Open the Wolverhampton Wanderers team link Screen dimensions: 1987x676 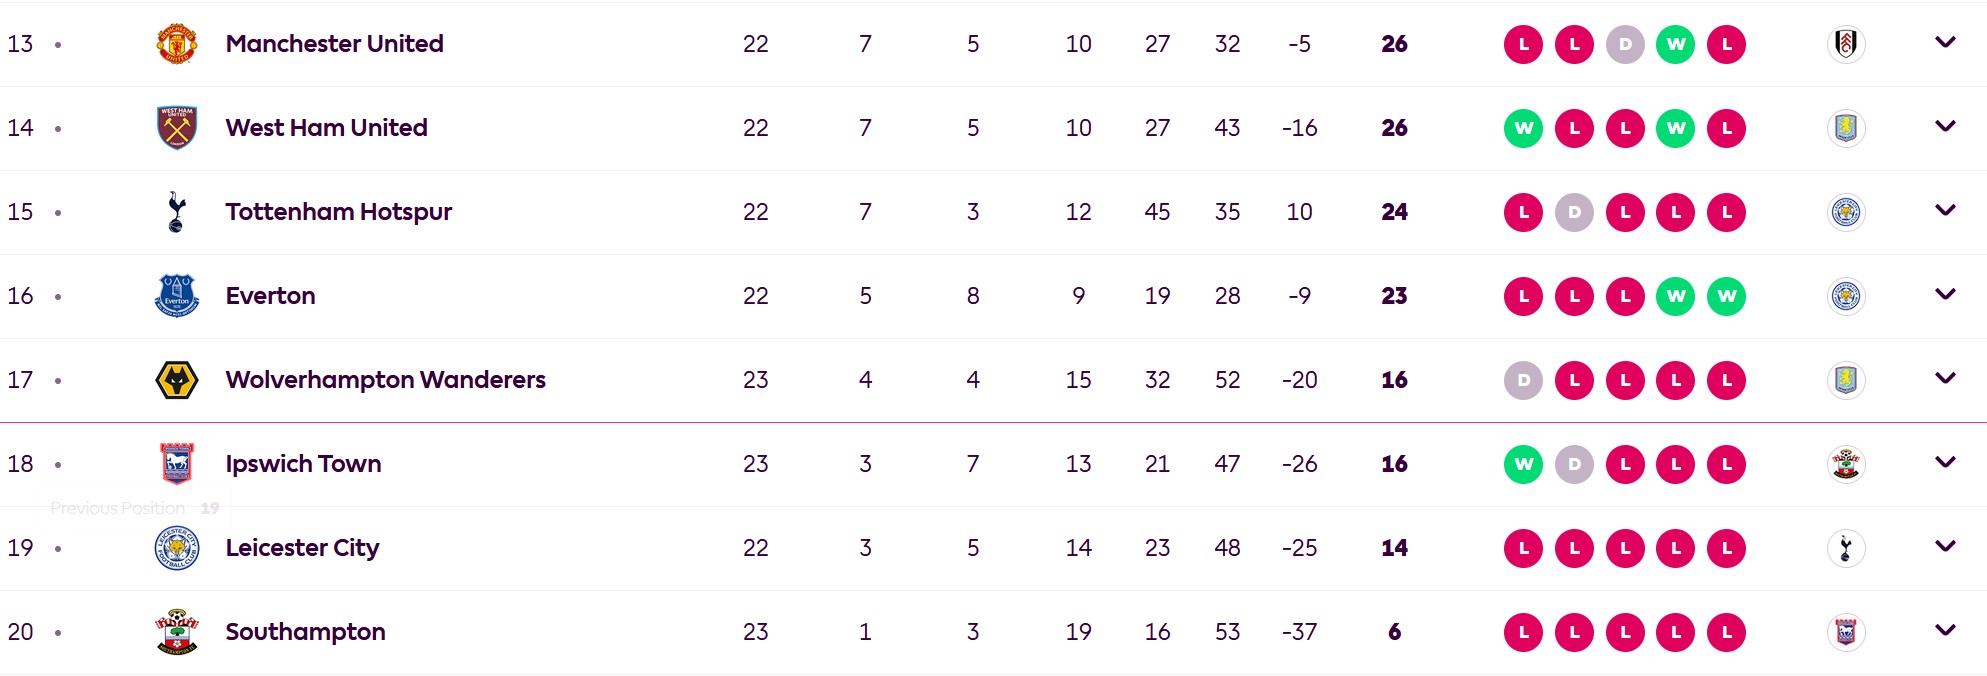[x=385, y=380]
